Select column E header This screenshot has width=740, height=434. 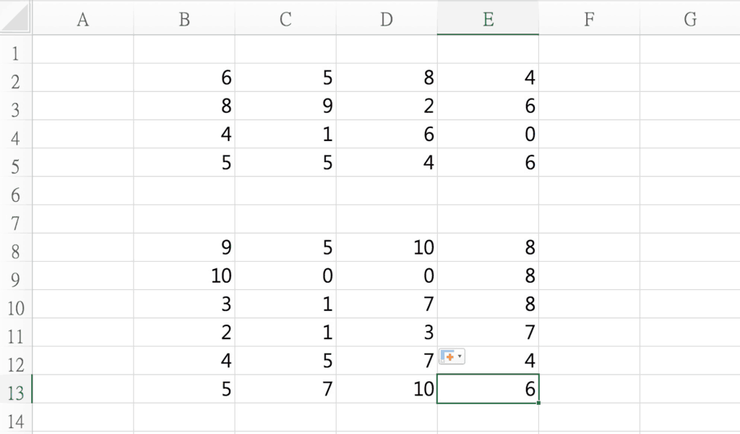pyautogui.click(x=488, y=19)
